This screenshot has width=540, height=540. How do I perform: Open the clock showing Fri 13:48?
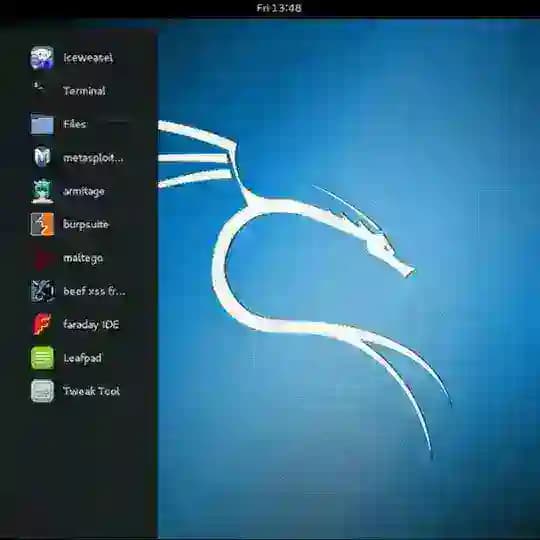click(279, 8)
